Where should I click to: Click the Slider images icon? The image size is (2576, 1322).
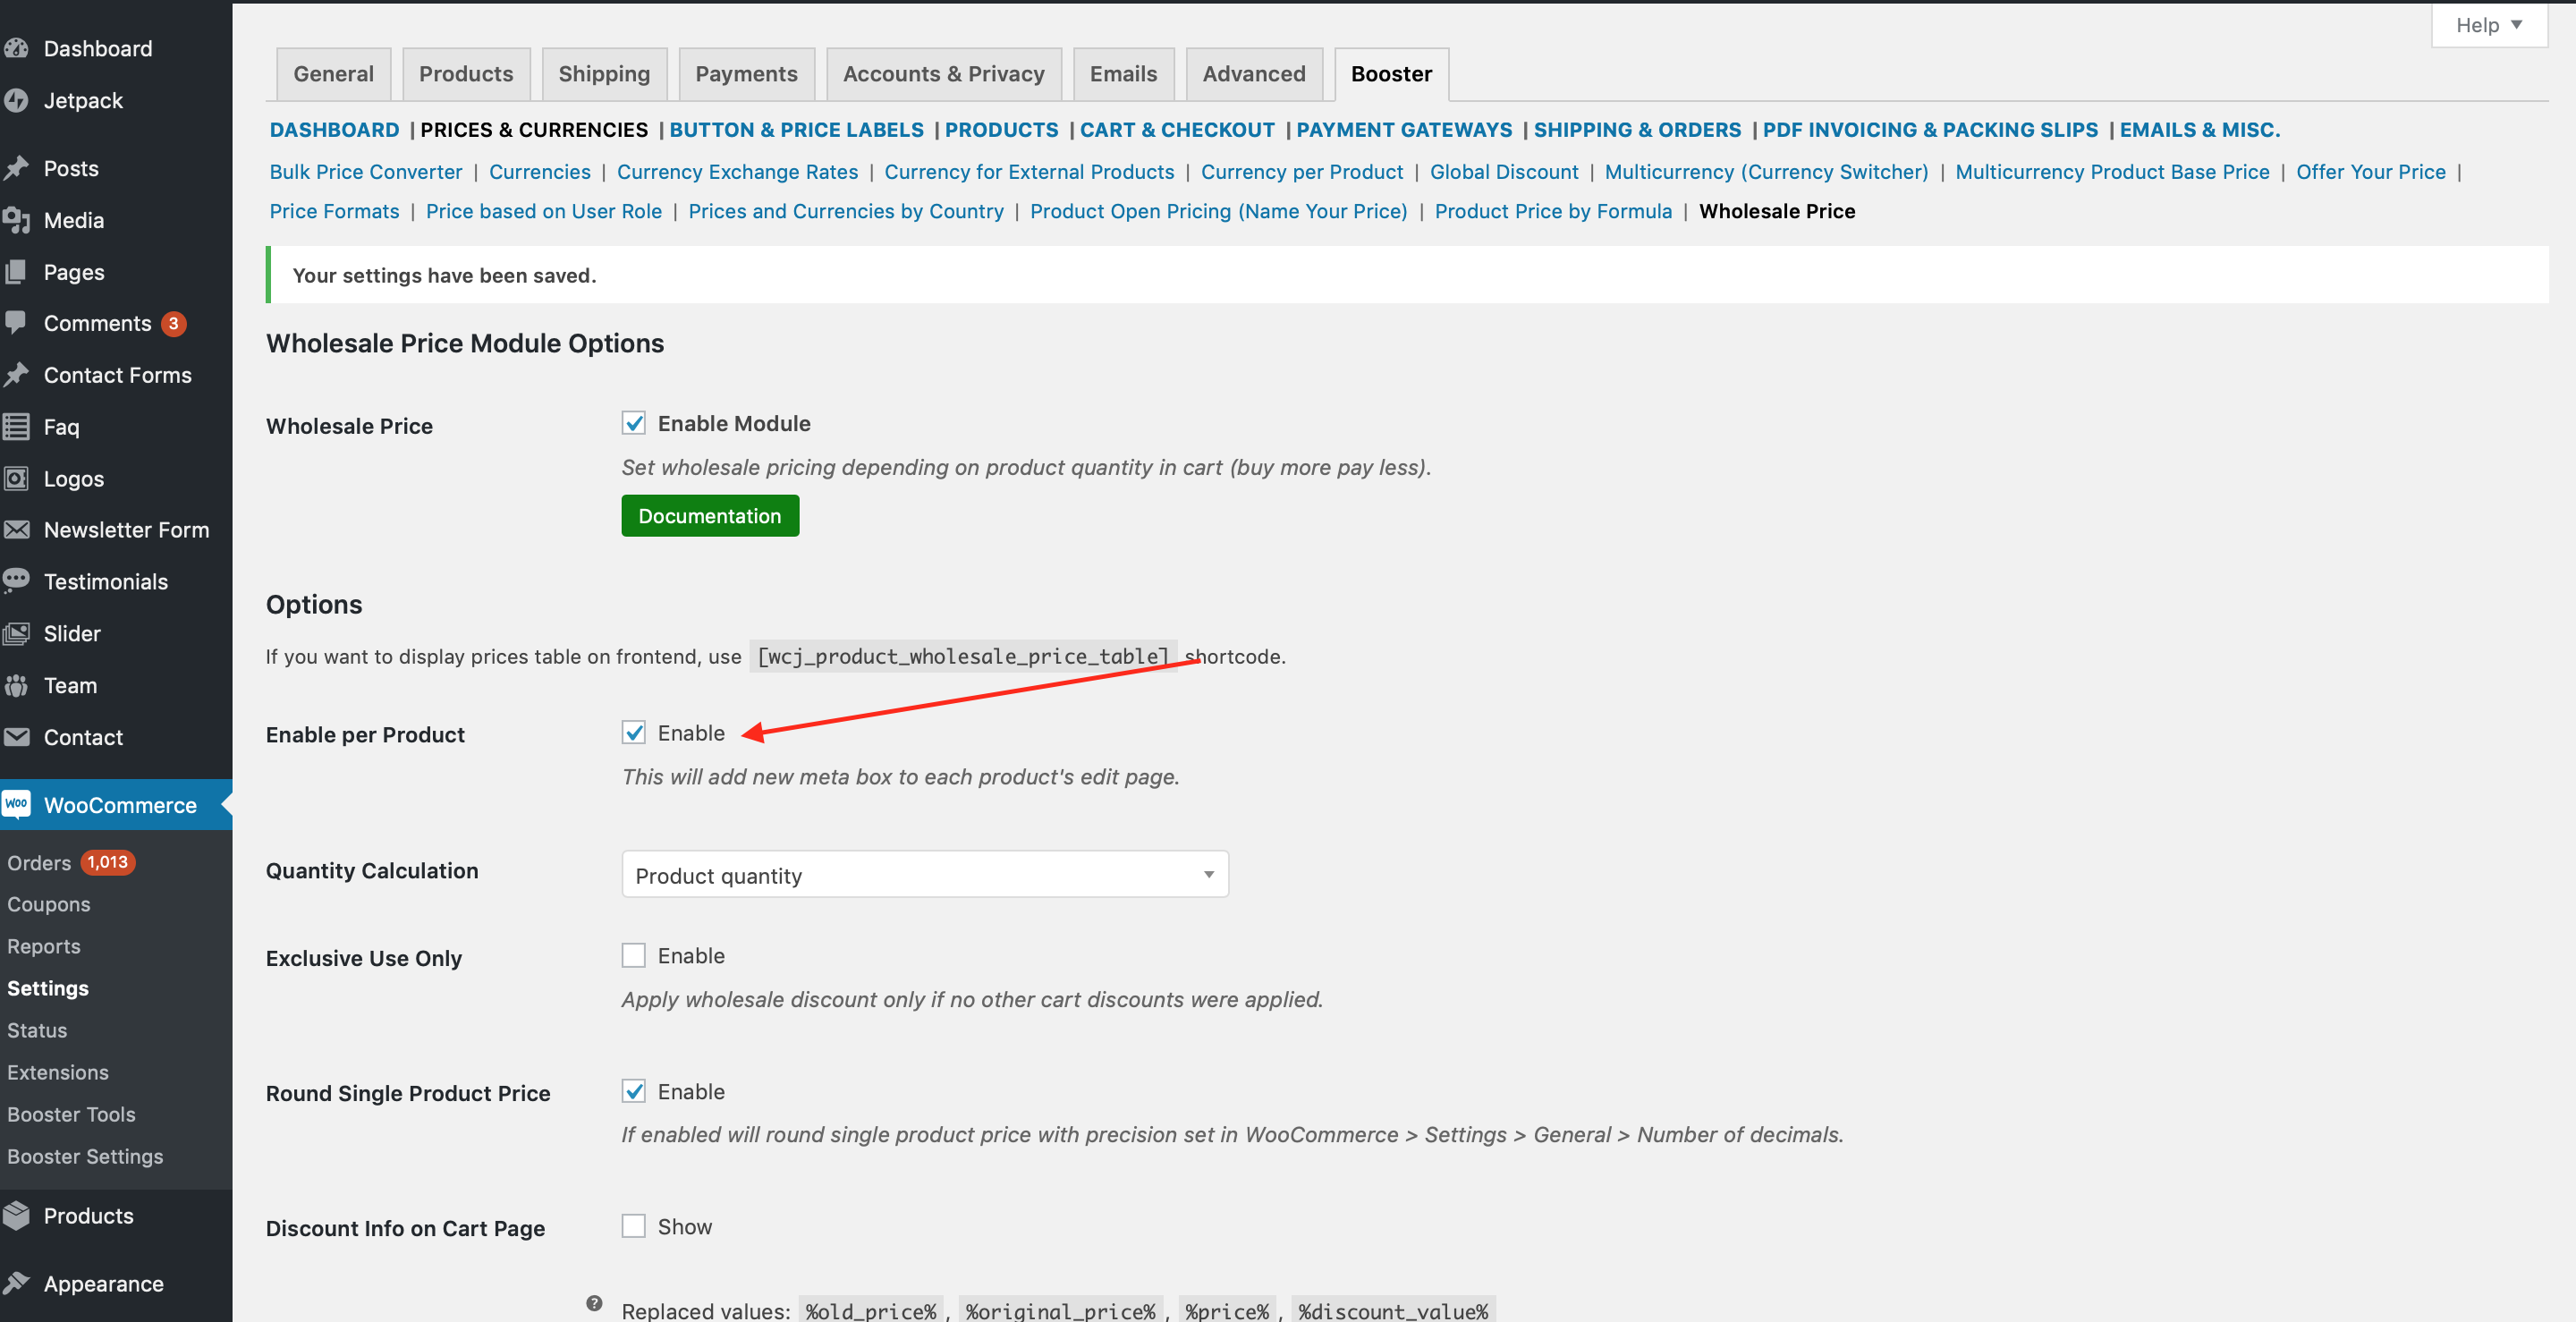coord(16,633)
